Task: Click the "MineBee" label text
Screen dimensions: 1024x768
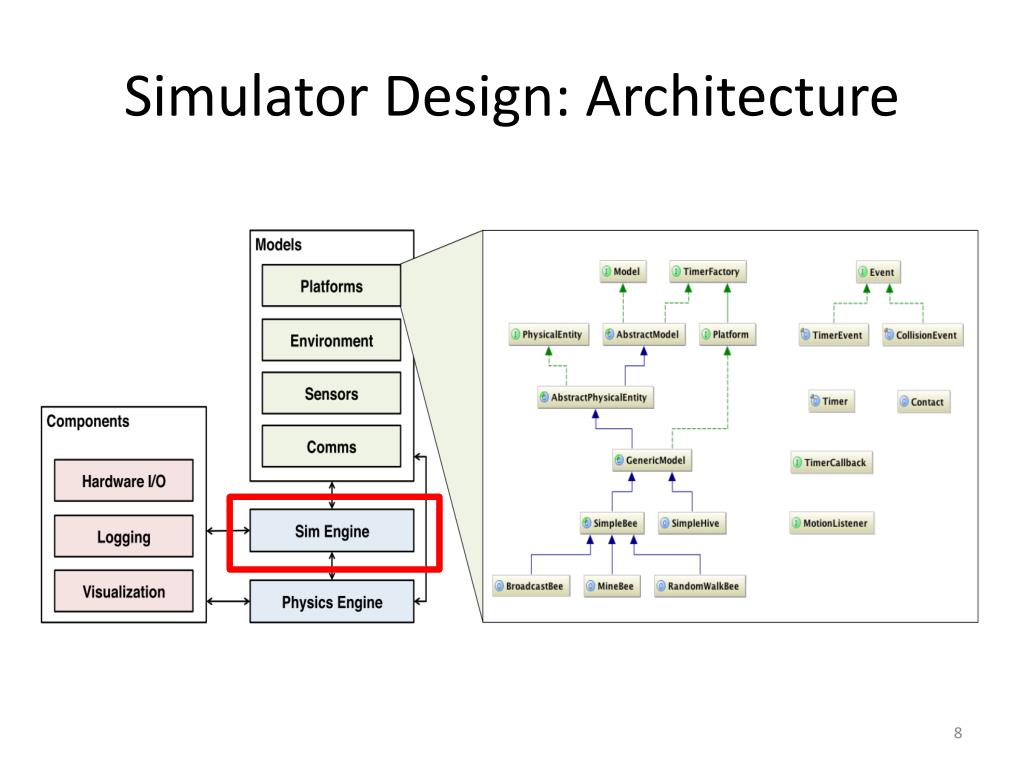Action: (616, 586)
